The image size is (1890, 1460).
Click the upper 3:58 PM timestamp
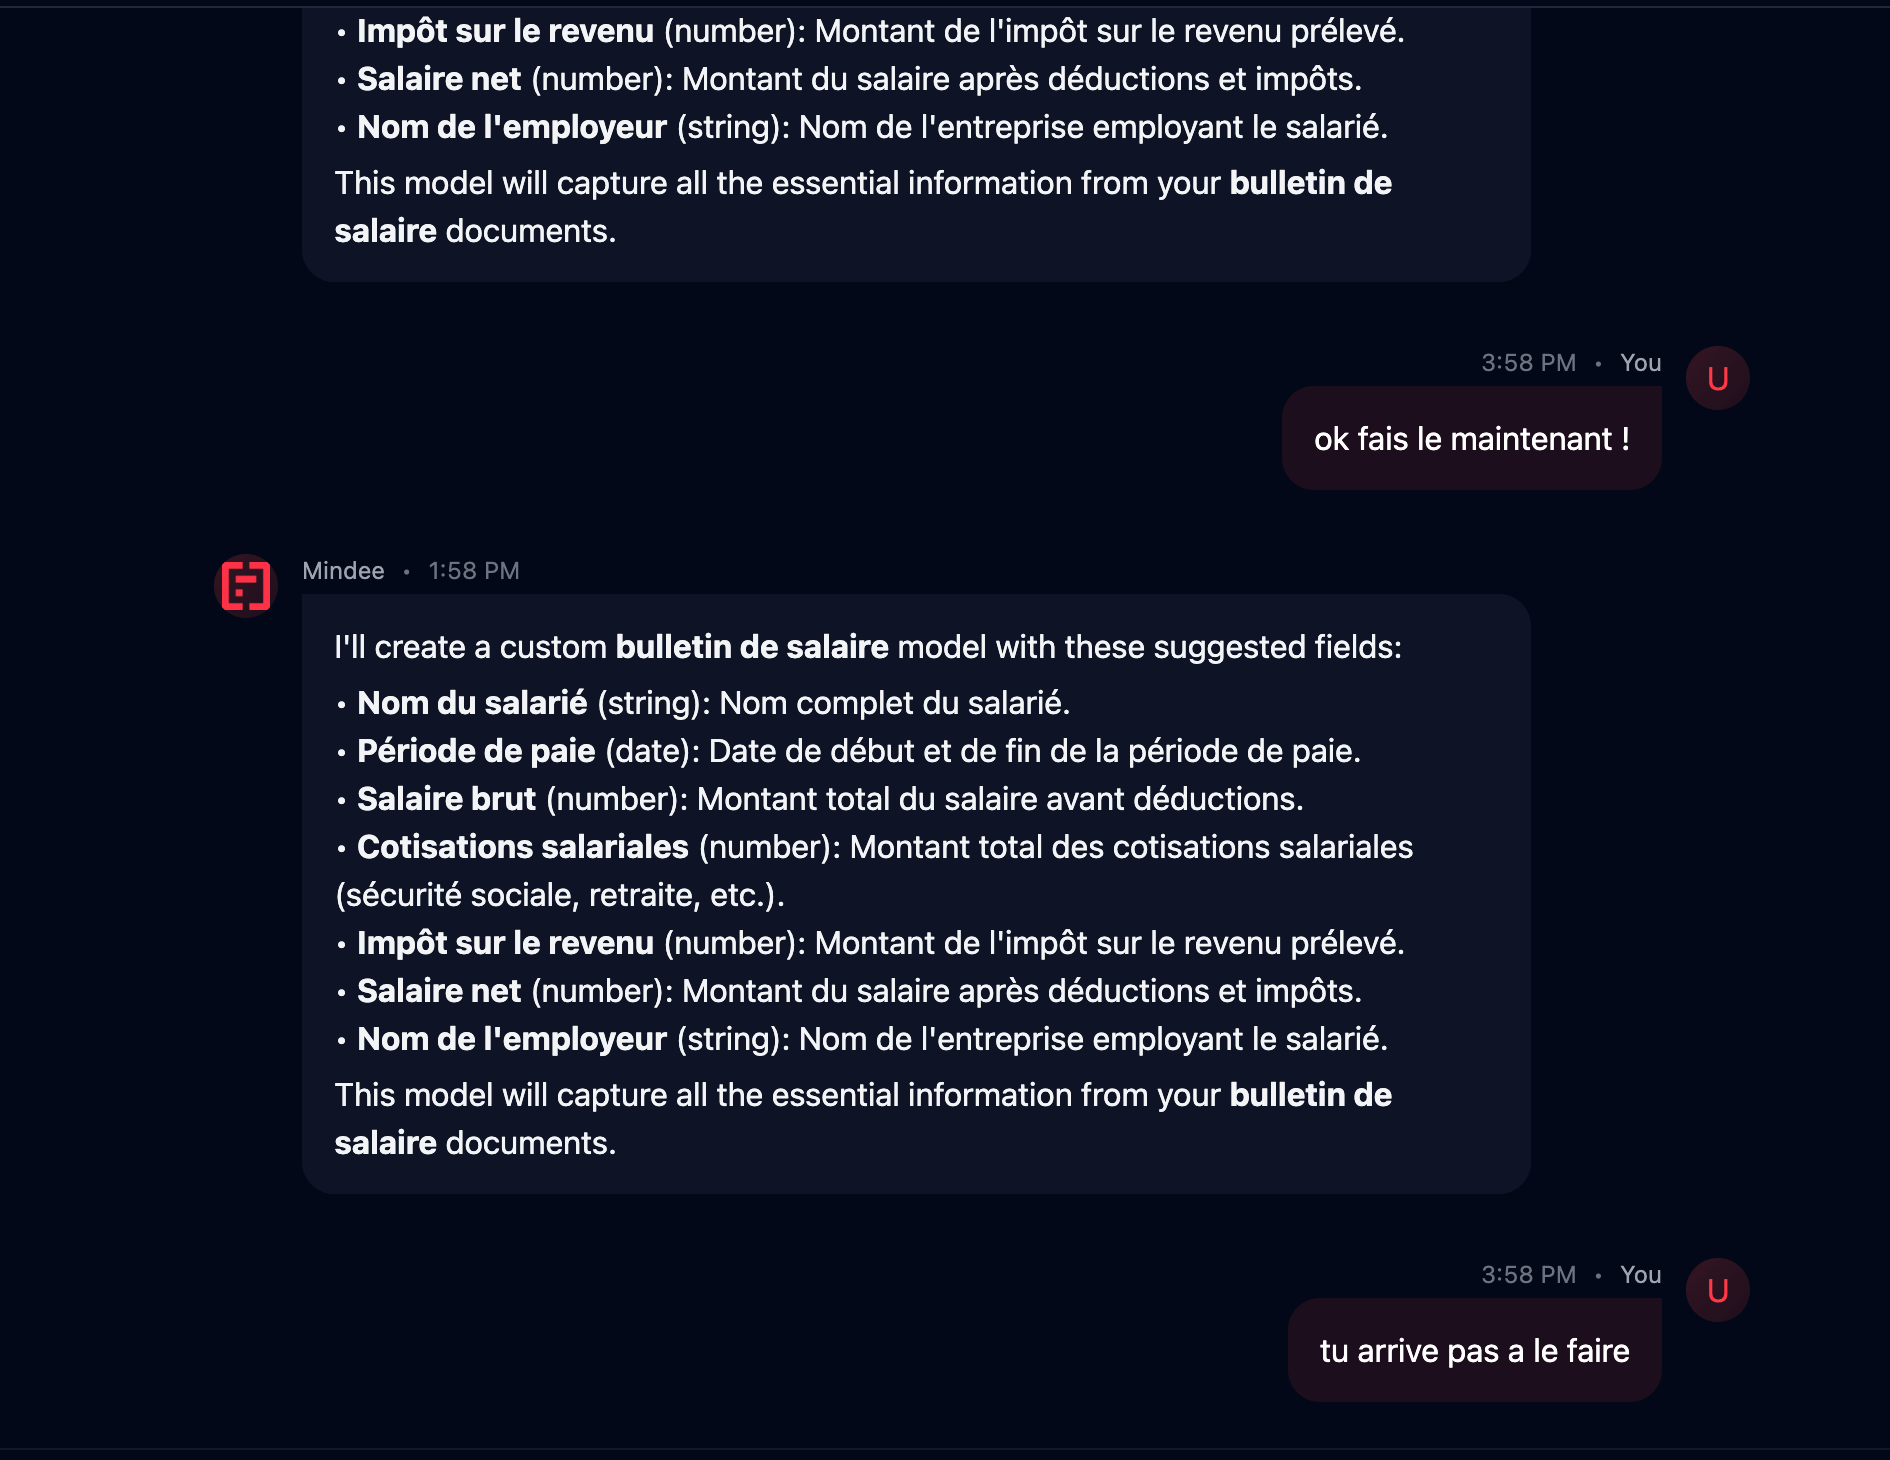(1528, 363)
